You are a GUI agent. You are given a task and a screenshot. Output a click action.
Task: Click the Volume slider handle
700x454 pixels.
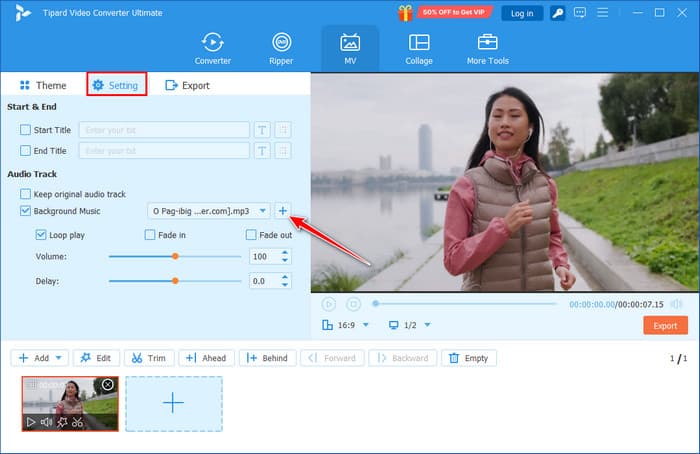tap(175, 257)
